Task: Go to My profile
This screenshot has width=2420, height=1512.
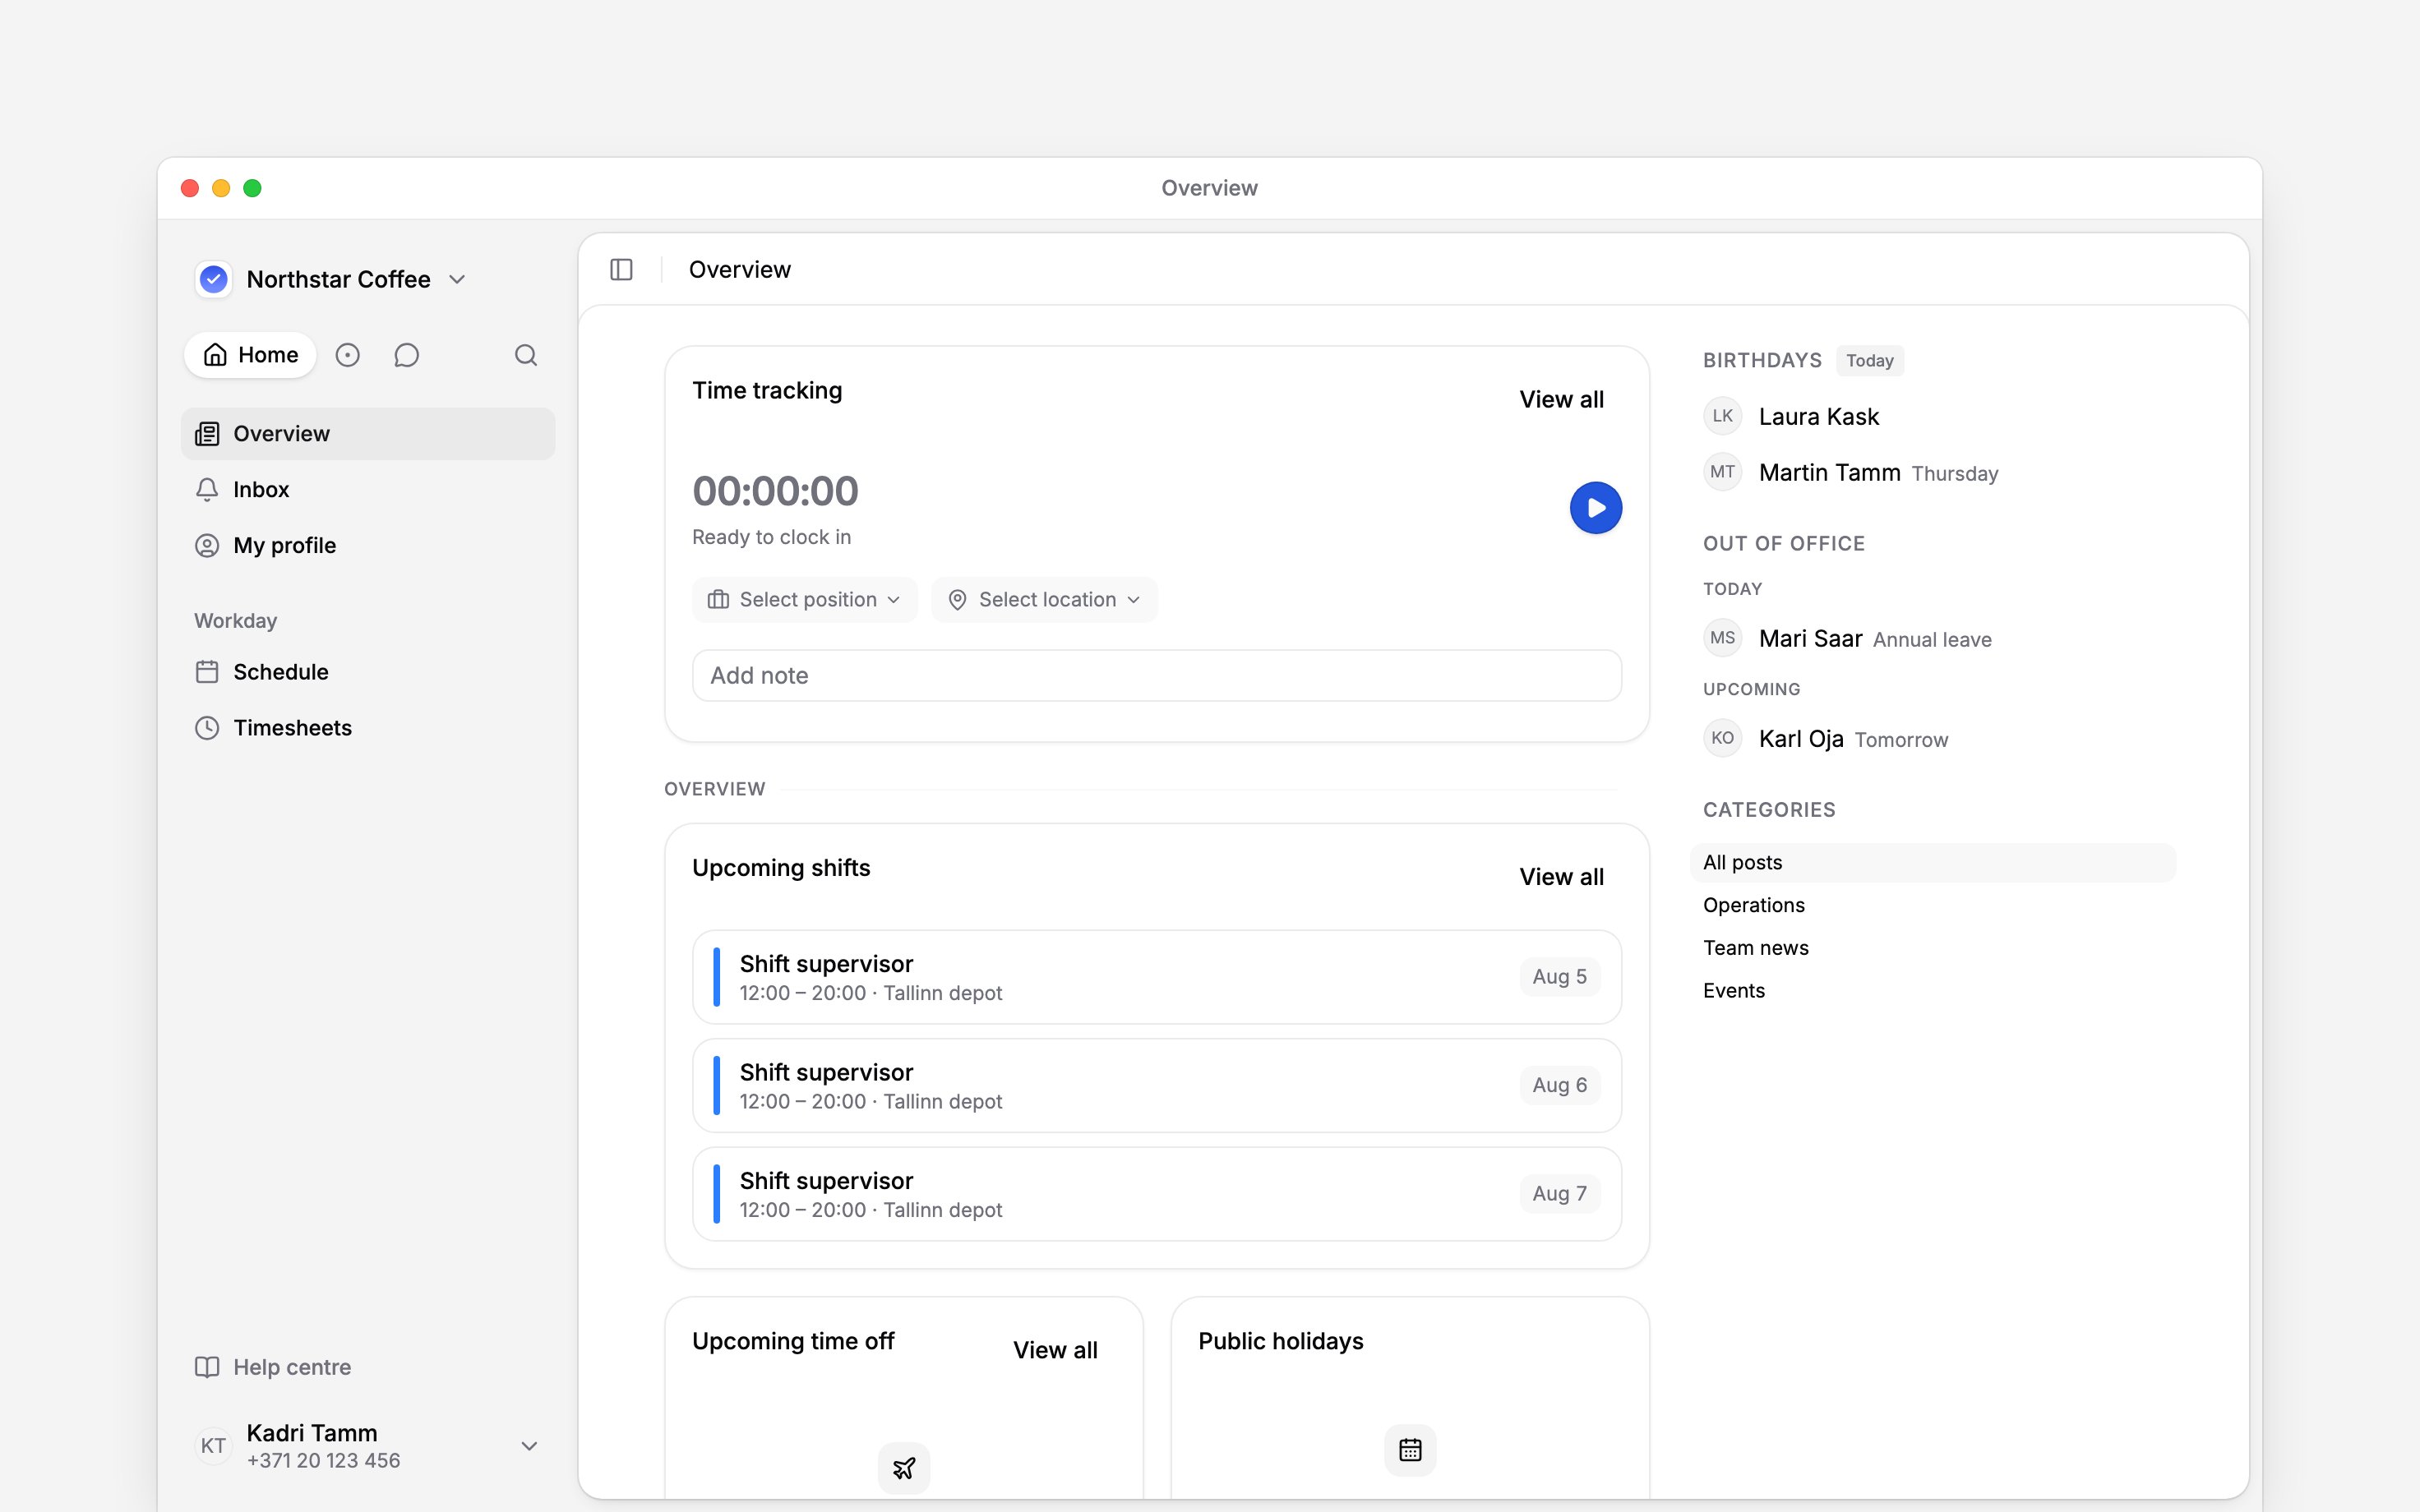Action: point(368,546)
